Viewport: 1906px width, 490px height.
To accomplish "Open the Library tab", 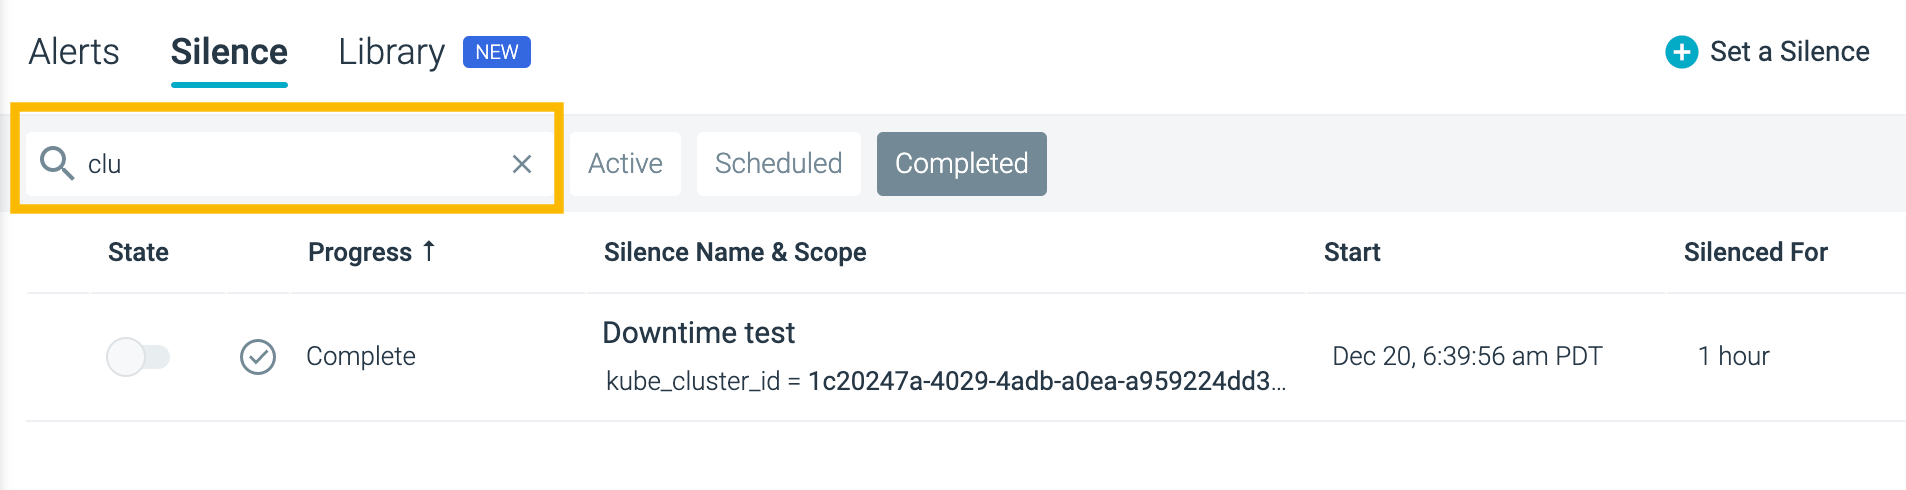I will click(392, 52).
